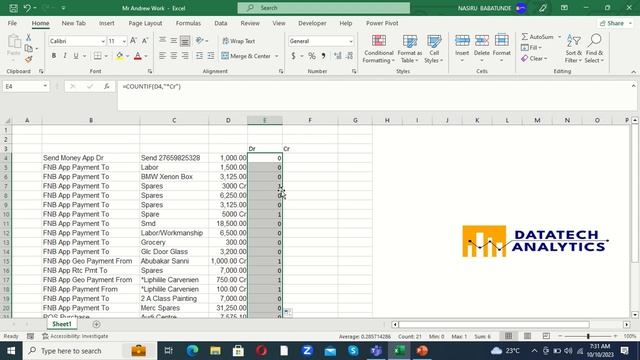Viewport: 640px width, 360px height.
Task: Click the Share button
Action: pos(615,23)
